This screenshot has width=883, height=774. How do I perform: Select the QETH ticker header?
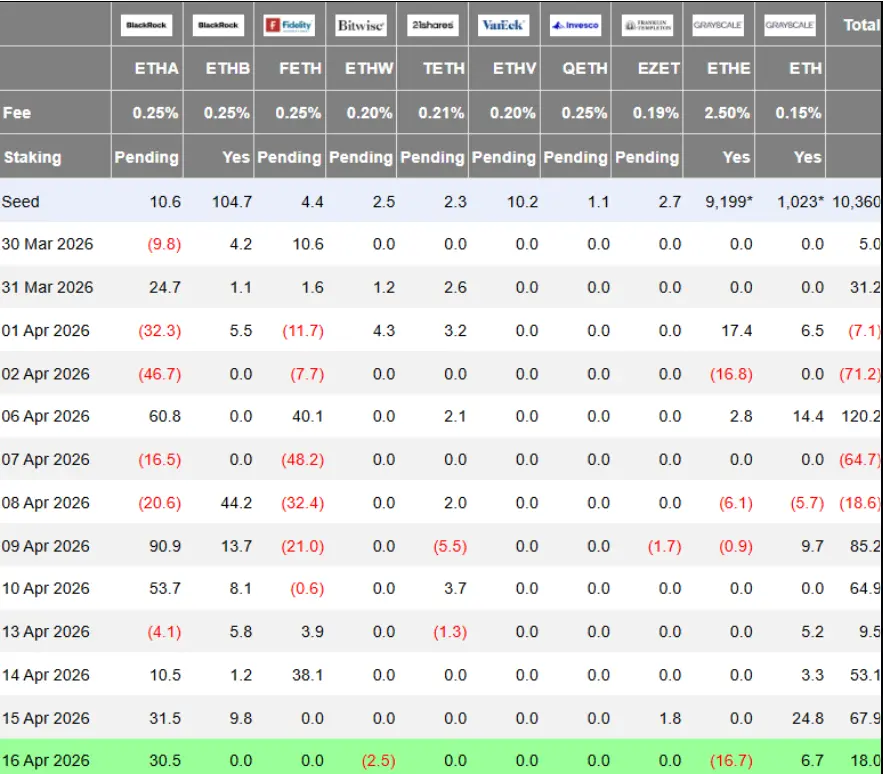585,69
